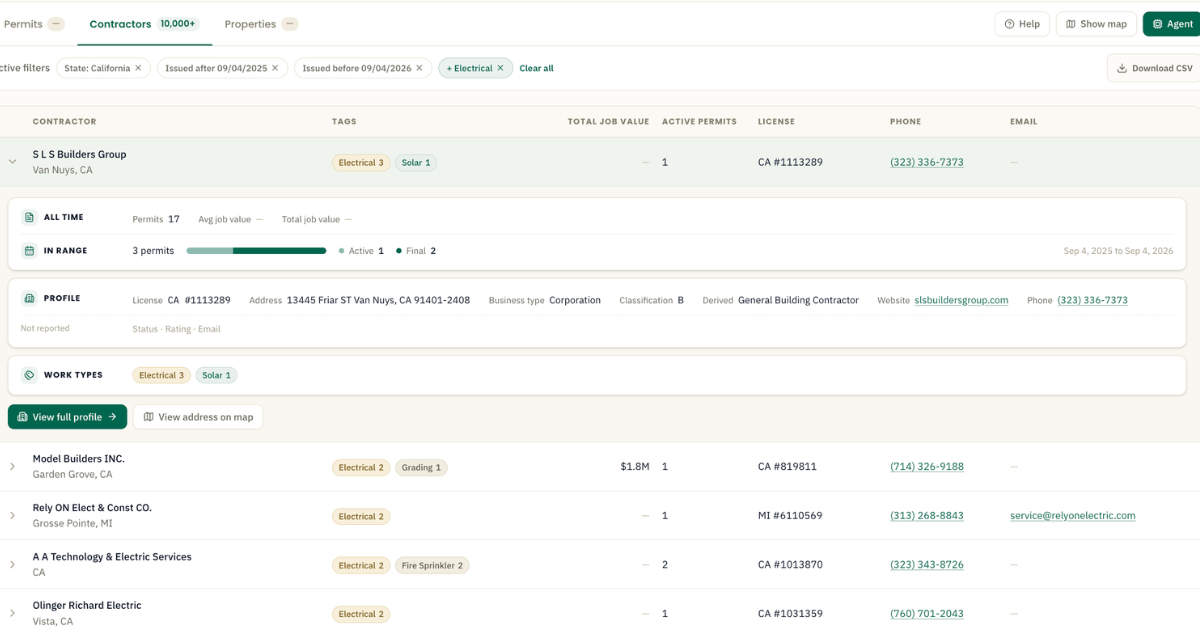
Task: Click the Work Types tag icon
Action: point(29,375)
